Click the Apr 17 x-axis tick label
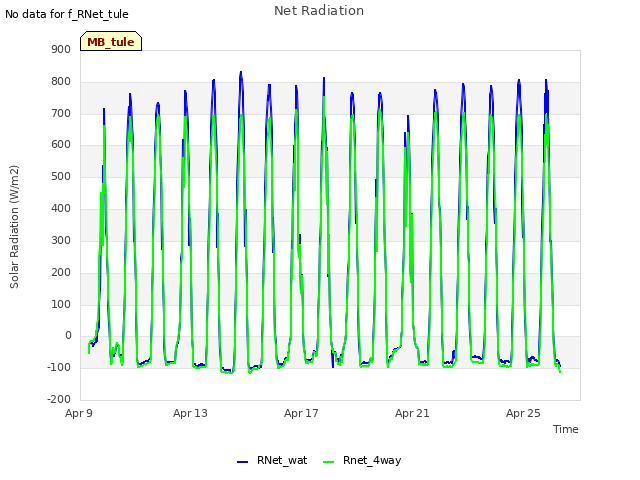640x480 pixels. [301, 413]
